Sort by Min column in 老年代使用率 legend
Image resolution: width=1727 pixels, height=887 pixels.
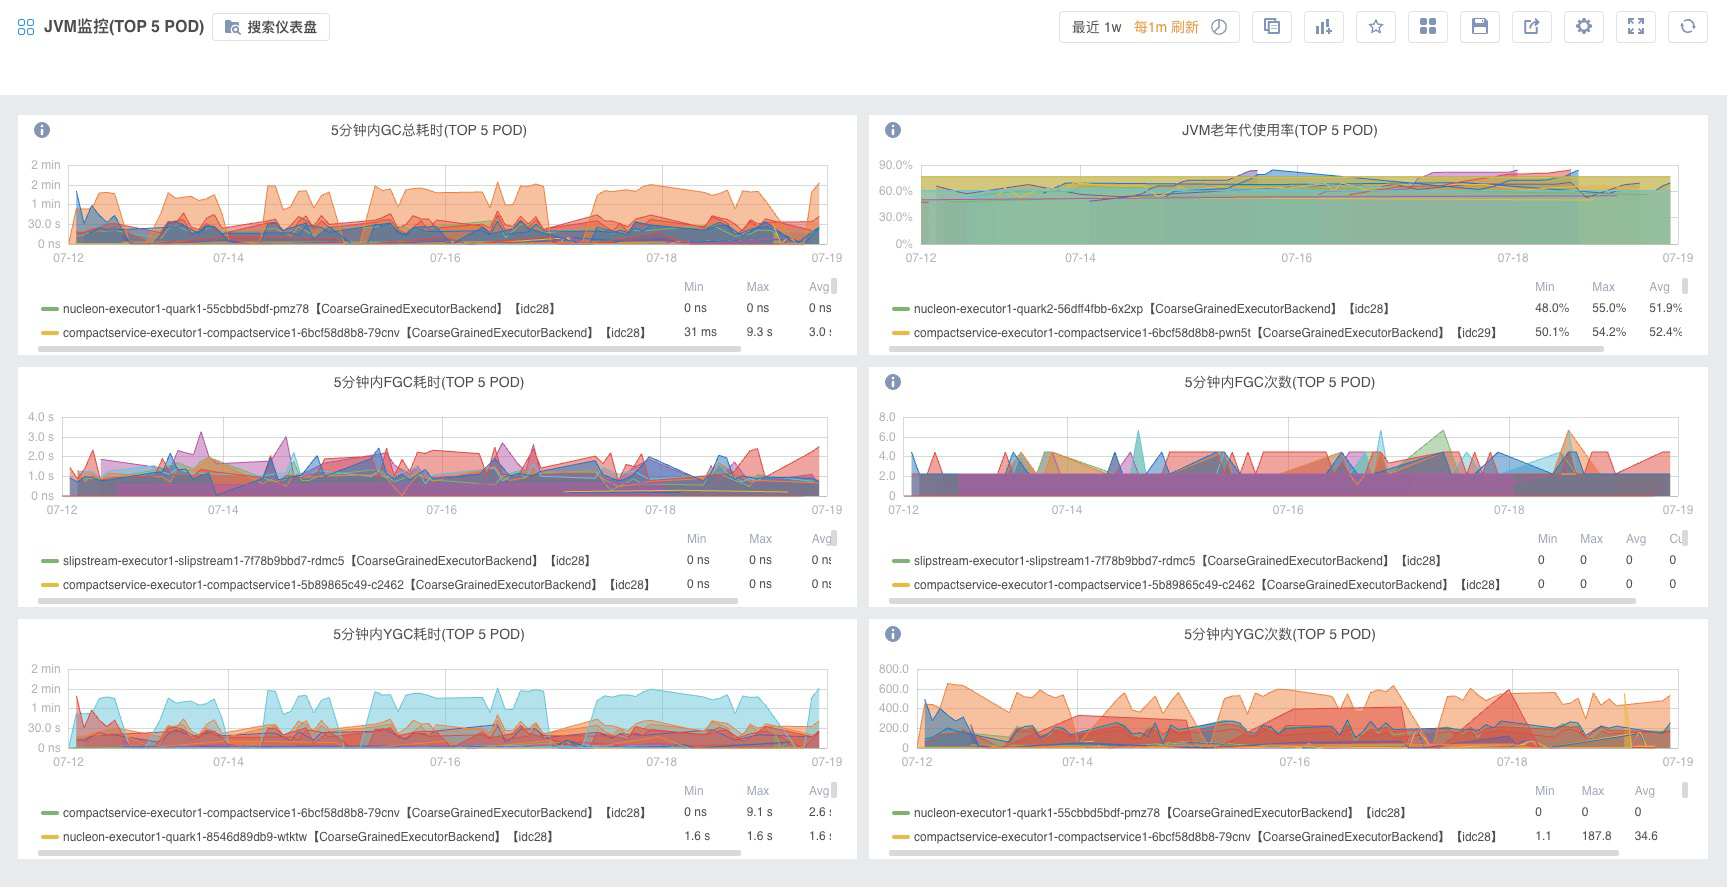1545,287
